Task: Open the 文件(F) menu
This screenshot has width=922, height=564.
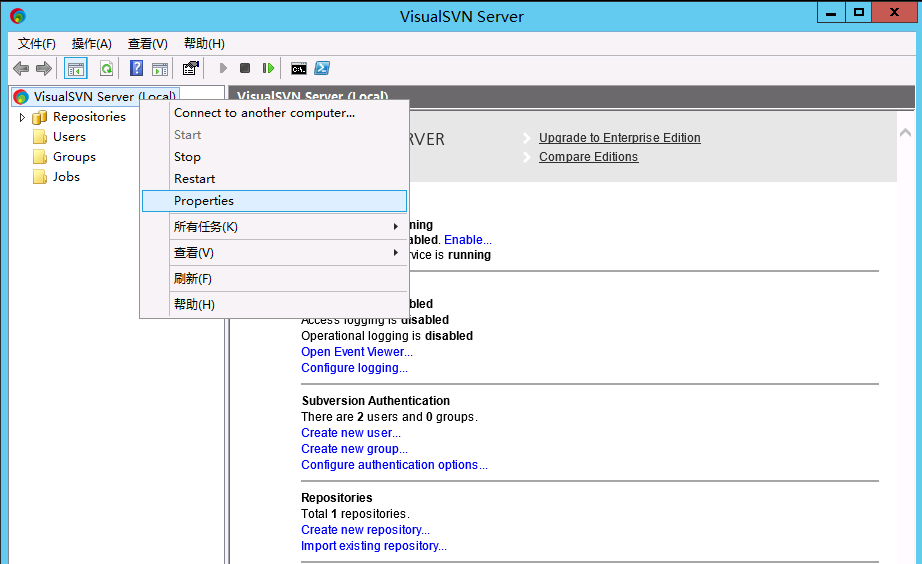Action: pyautogui.click(x=36, y=44)
